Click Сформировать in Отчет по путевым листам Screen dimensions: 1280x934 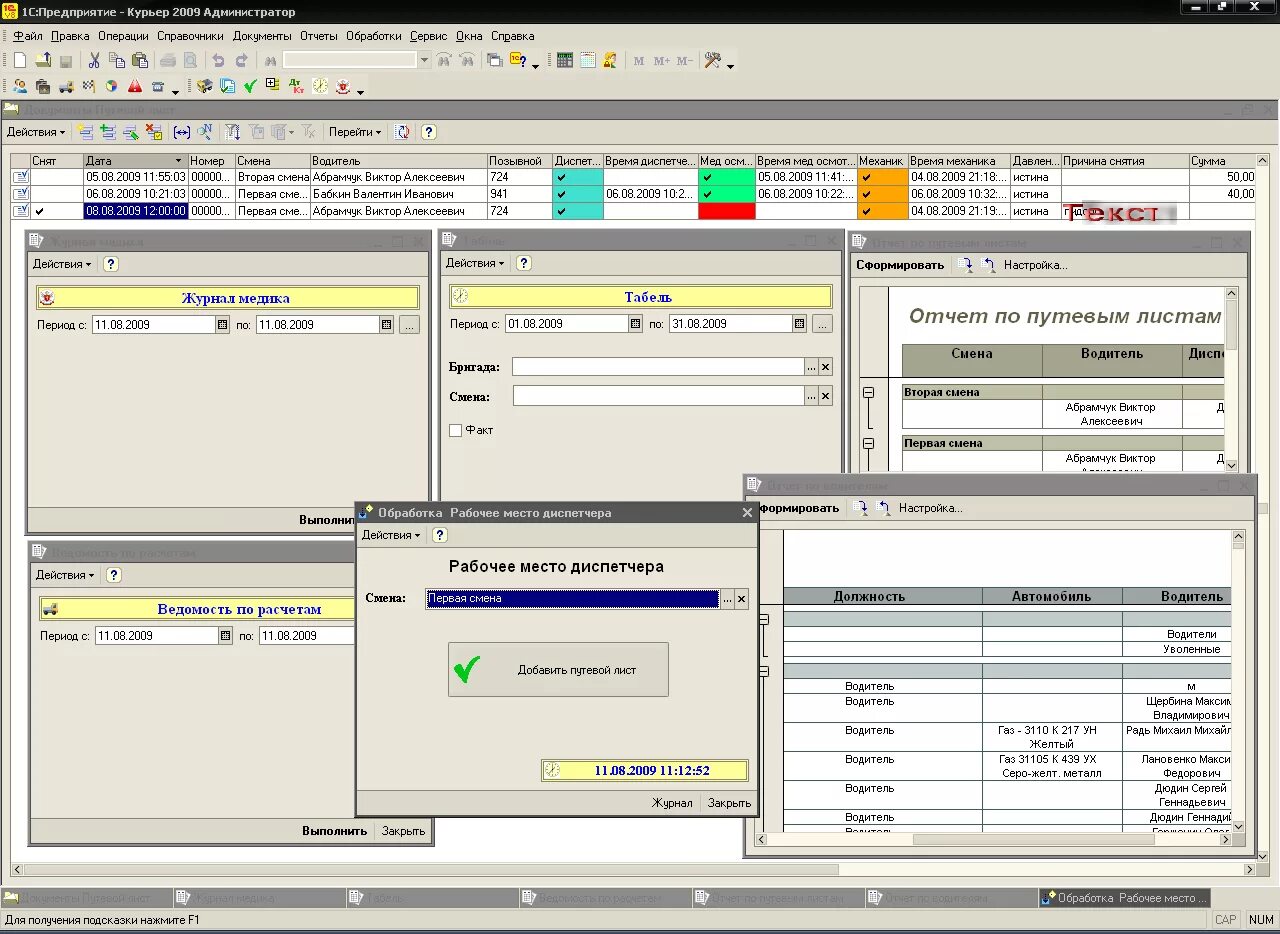pyautogui.click(x=900, y=265)
